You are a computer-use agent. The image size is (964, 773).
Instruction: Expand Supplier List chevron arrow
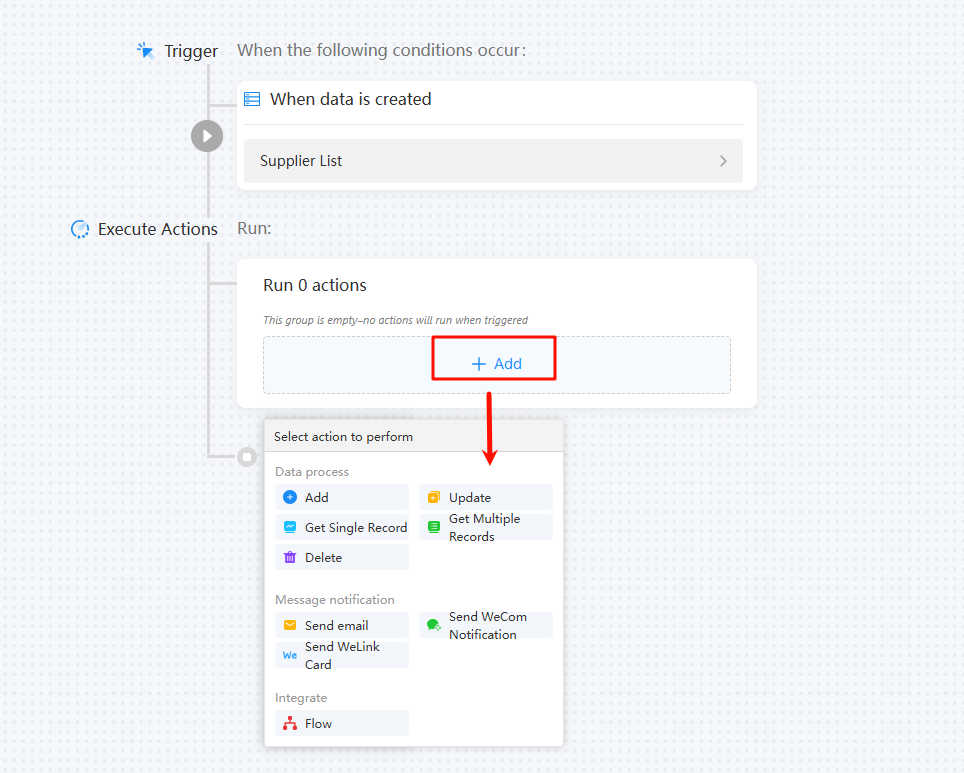(723, 161)
